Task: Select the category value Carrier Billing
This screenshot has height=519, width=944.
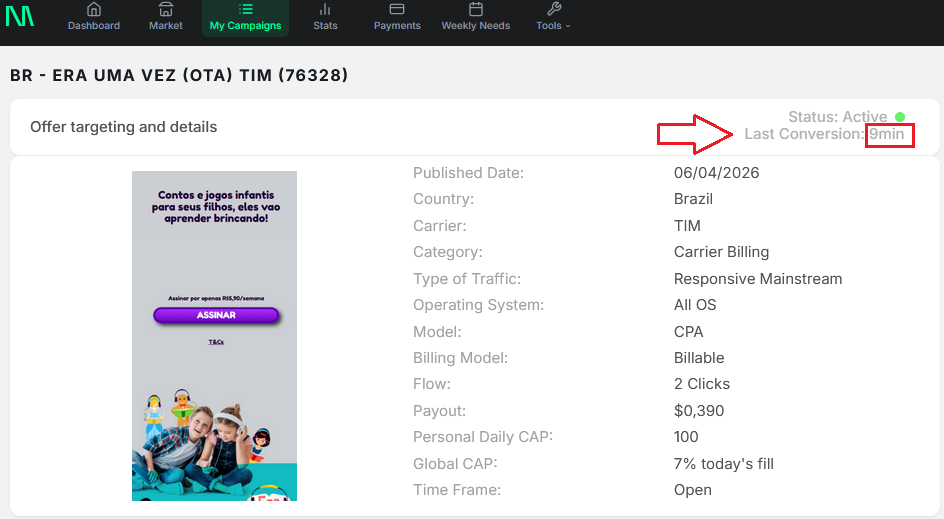Action: point(721,252)
